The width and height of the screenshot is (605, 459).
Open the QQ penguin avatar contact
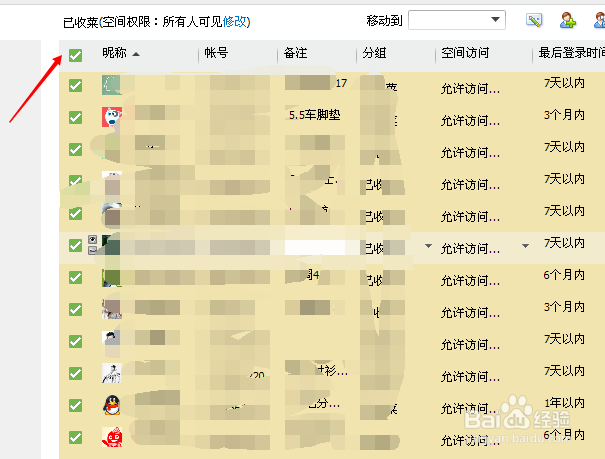112,405
